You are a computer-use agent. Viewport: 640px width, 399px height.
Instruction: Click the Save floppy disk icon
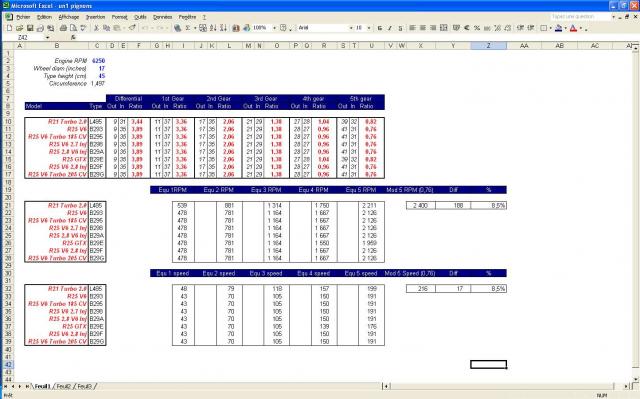pos(30,28)
